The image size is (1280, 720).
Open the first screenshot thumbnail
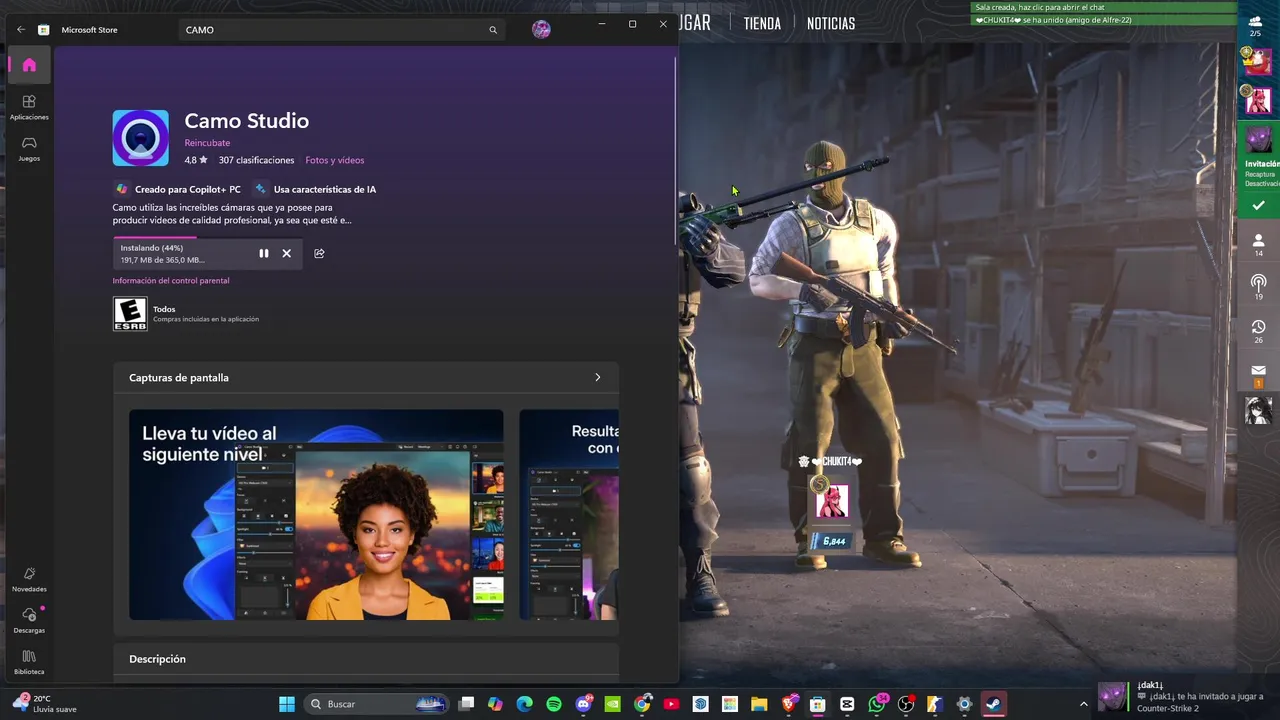[316, 514]
